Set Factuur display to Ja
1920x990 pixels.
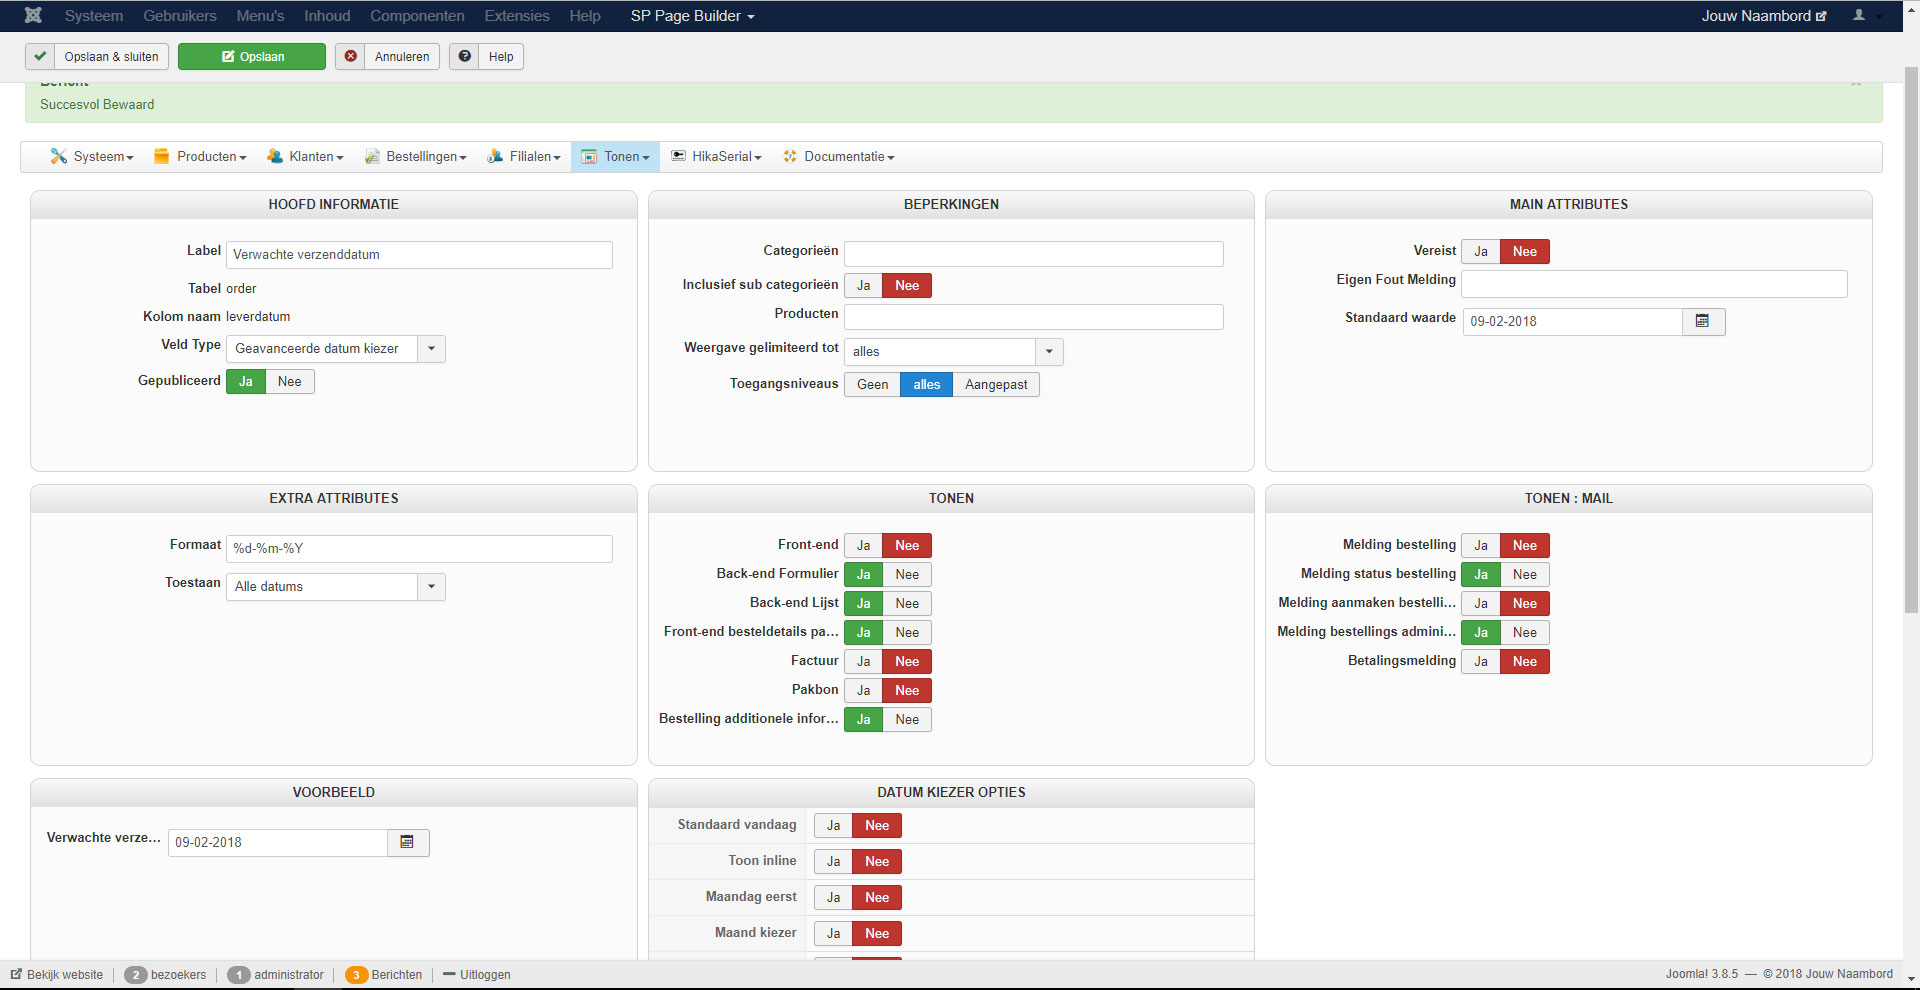pos(863,661)
